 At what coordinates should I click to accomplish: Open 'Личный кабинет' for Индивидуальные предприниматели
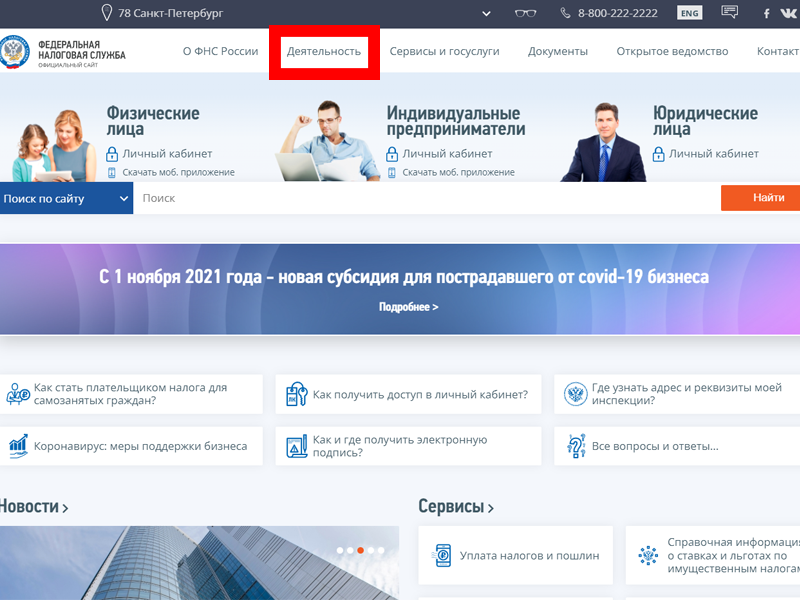point(447,154)
